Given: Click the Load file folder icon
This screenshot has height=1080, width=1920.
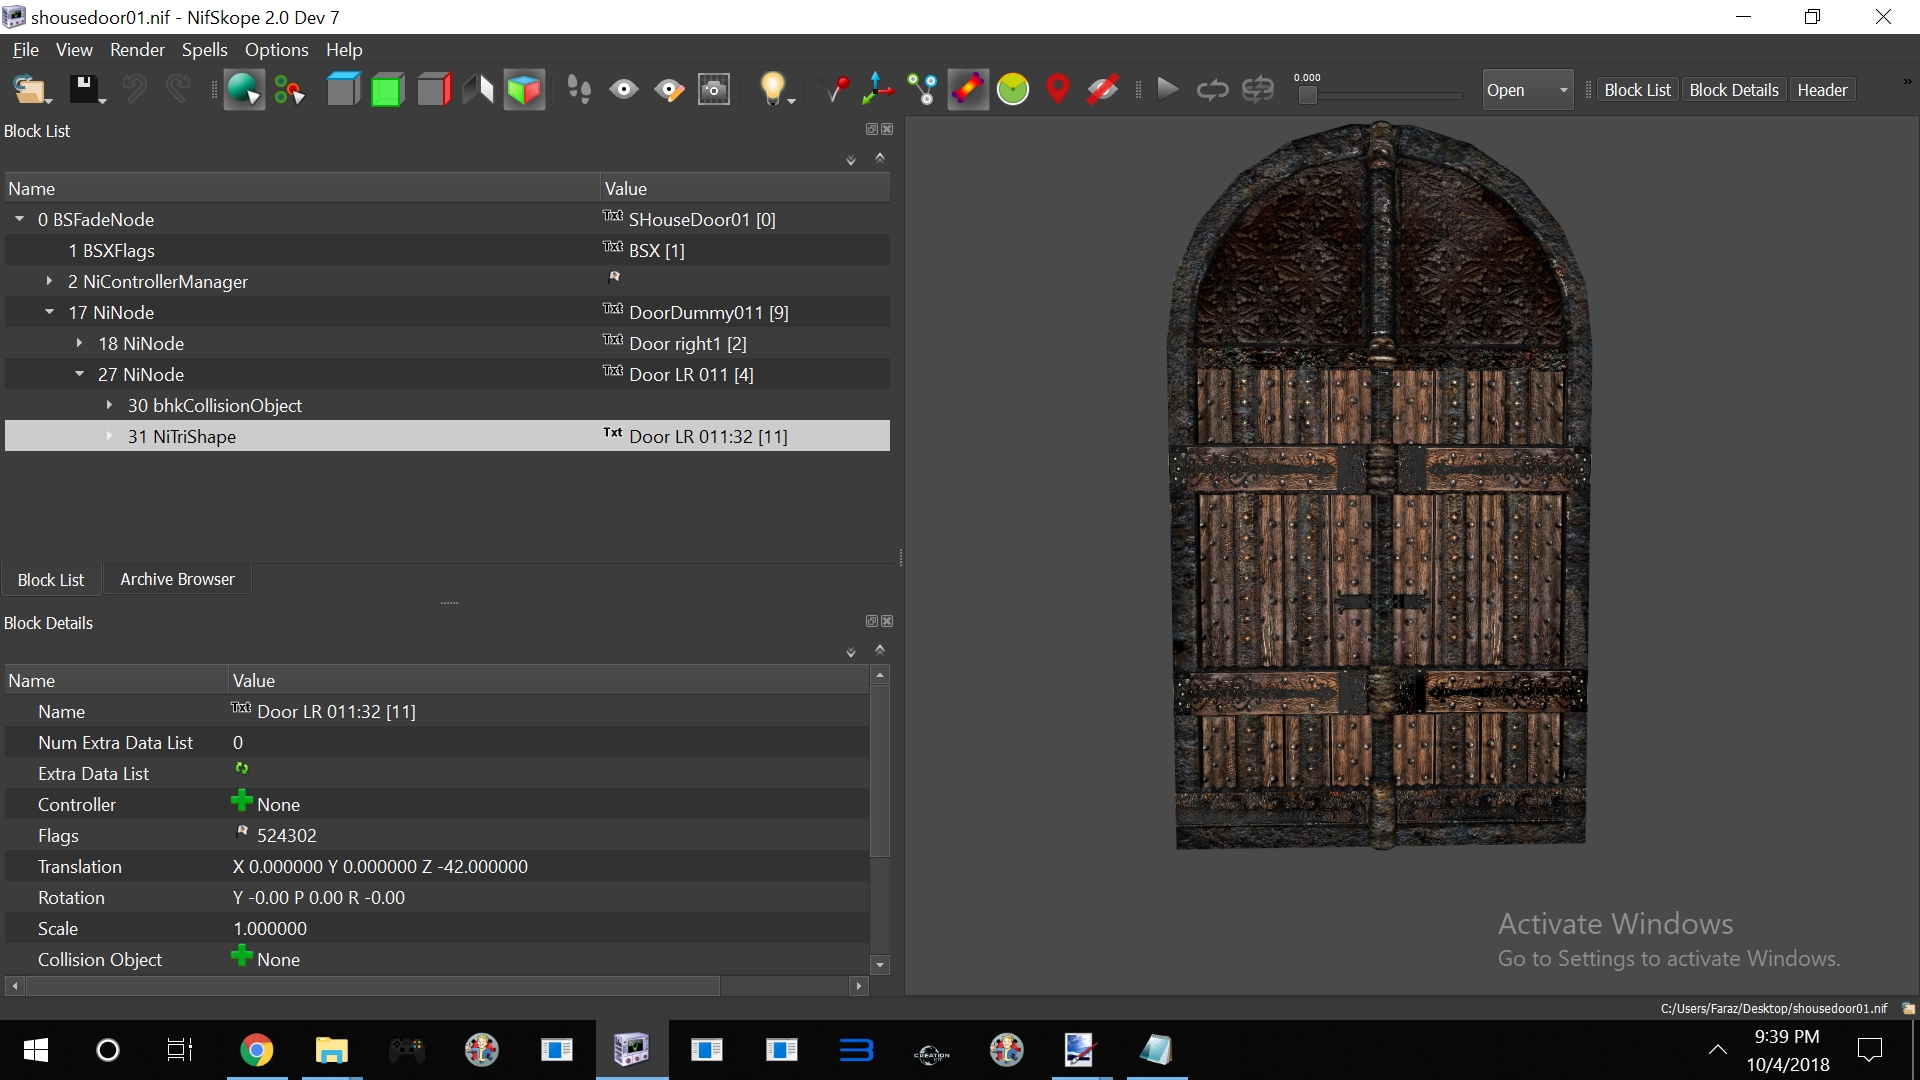Looking at the screenshot, I should [29, 90].
